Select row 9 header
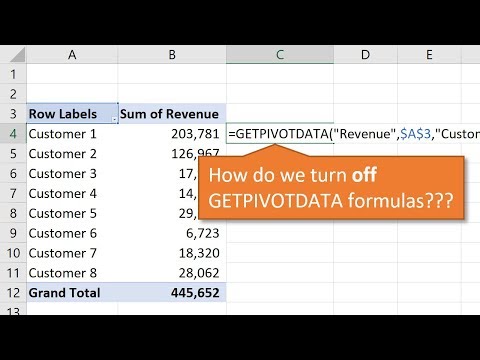The height and width of the screenshot is (360, 480). [x=13, y=233]
